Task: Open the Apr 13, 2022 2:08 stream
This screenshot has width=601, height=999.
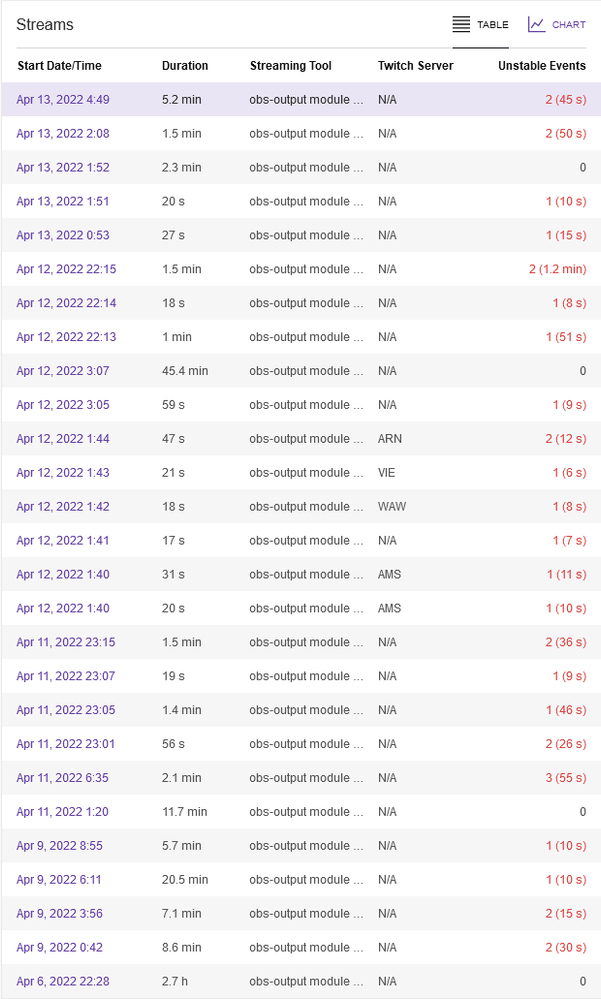Action: tap(63, 134)
